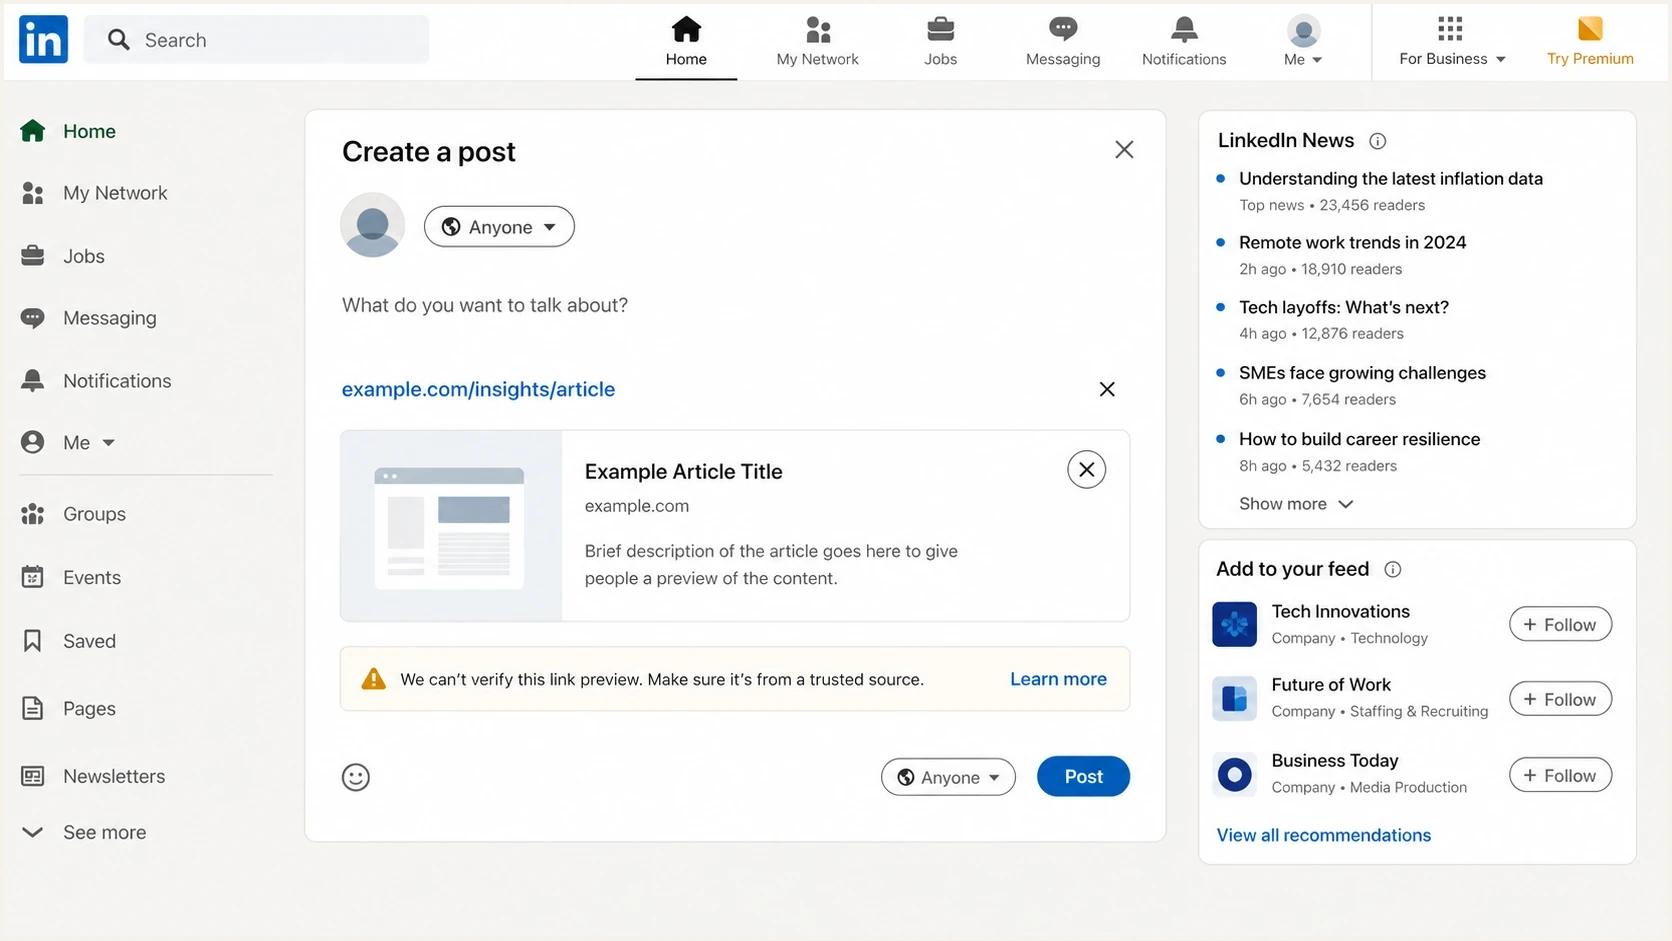Close the Create a post dialog
The image size is (1672, 941).
[1124, 150]
